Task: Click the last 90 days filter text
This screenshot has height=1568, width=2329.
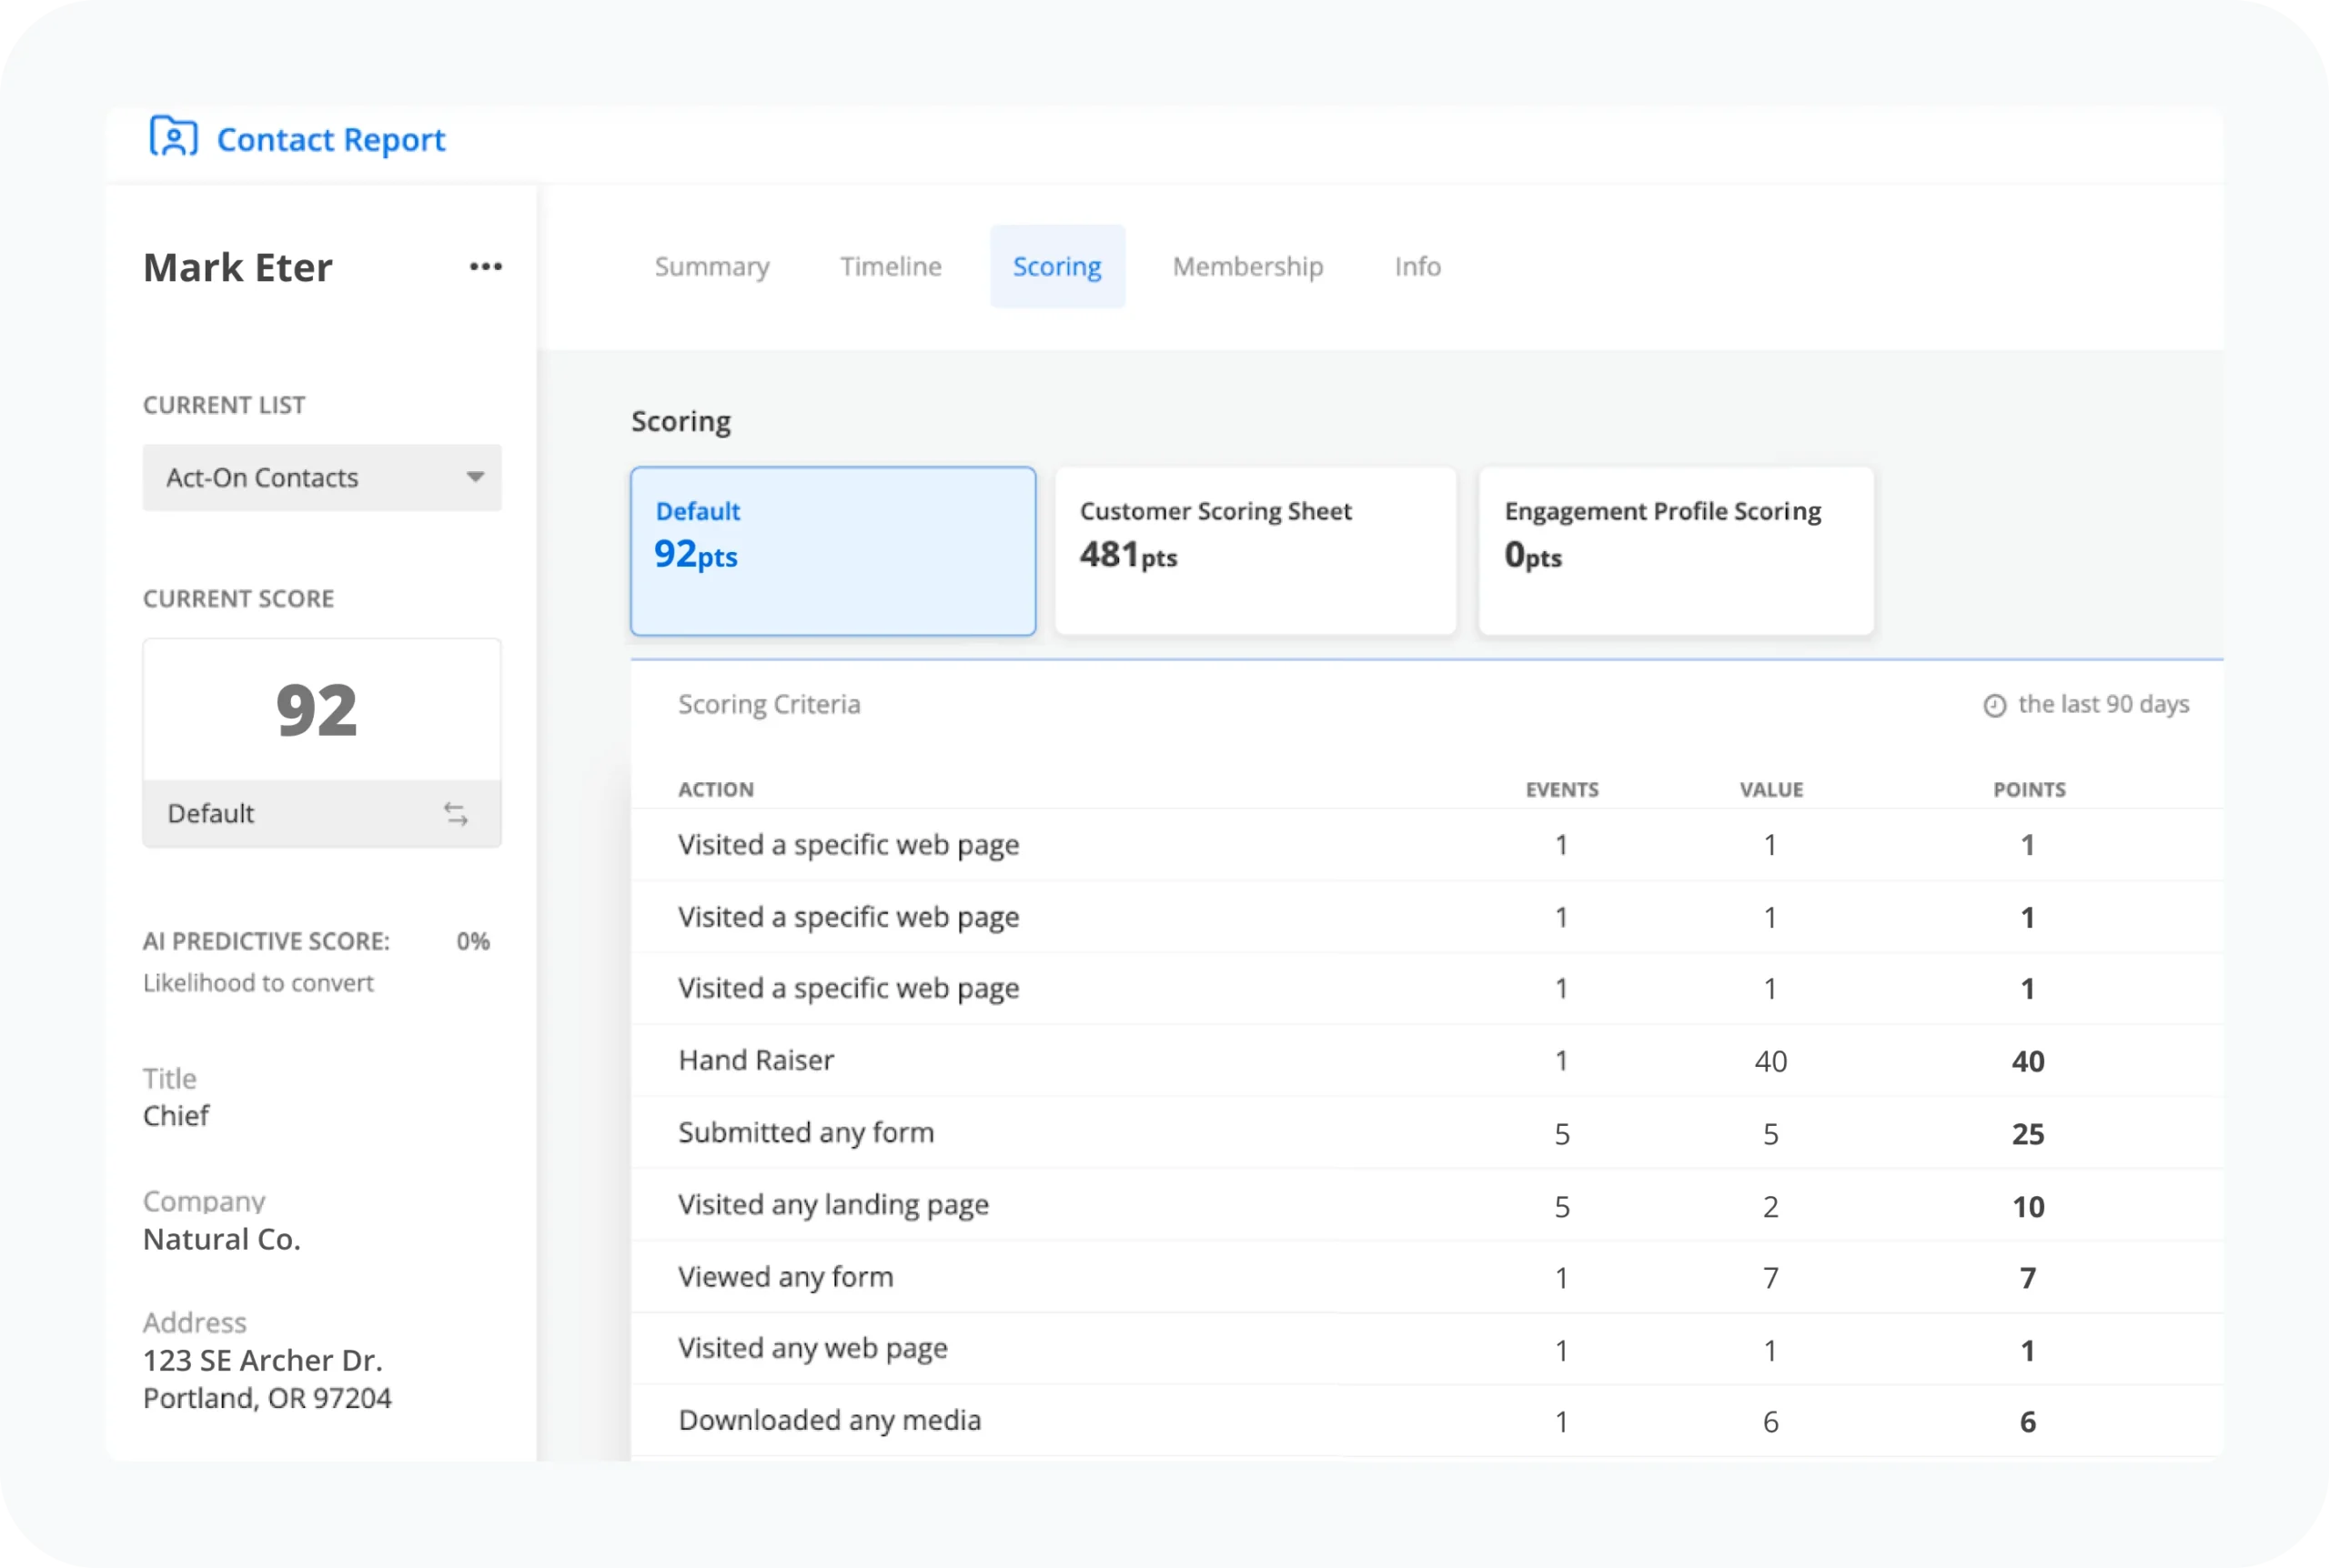Action: pos(2103,705)
